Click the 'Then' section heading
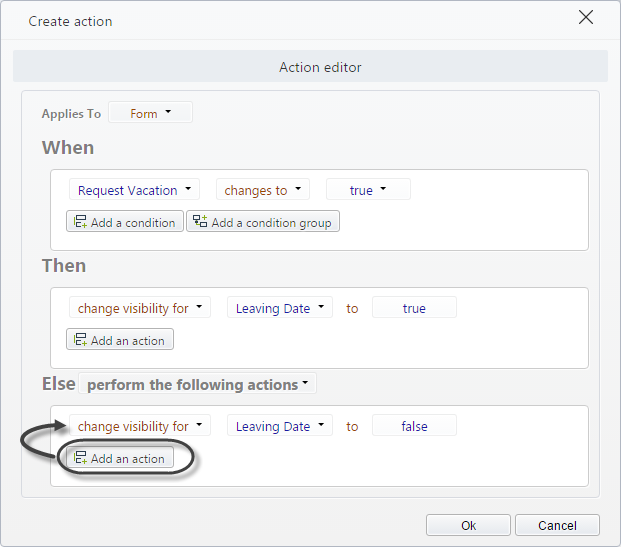Screen dimensions: 621x547 [64, 265]
